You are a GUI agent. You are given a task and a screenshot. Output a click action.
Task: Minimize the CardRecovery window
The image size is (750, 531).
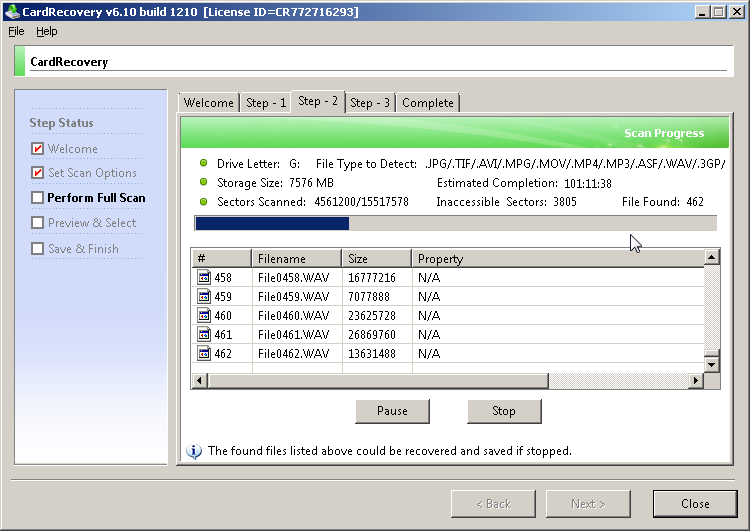[x=702, y=11]
